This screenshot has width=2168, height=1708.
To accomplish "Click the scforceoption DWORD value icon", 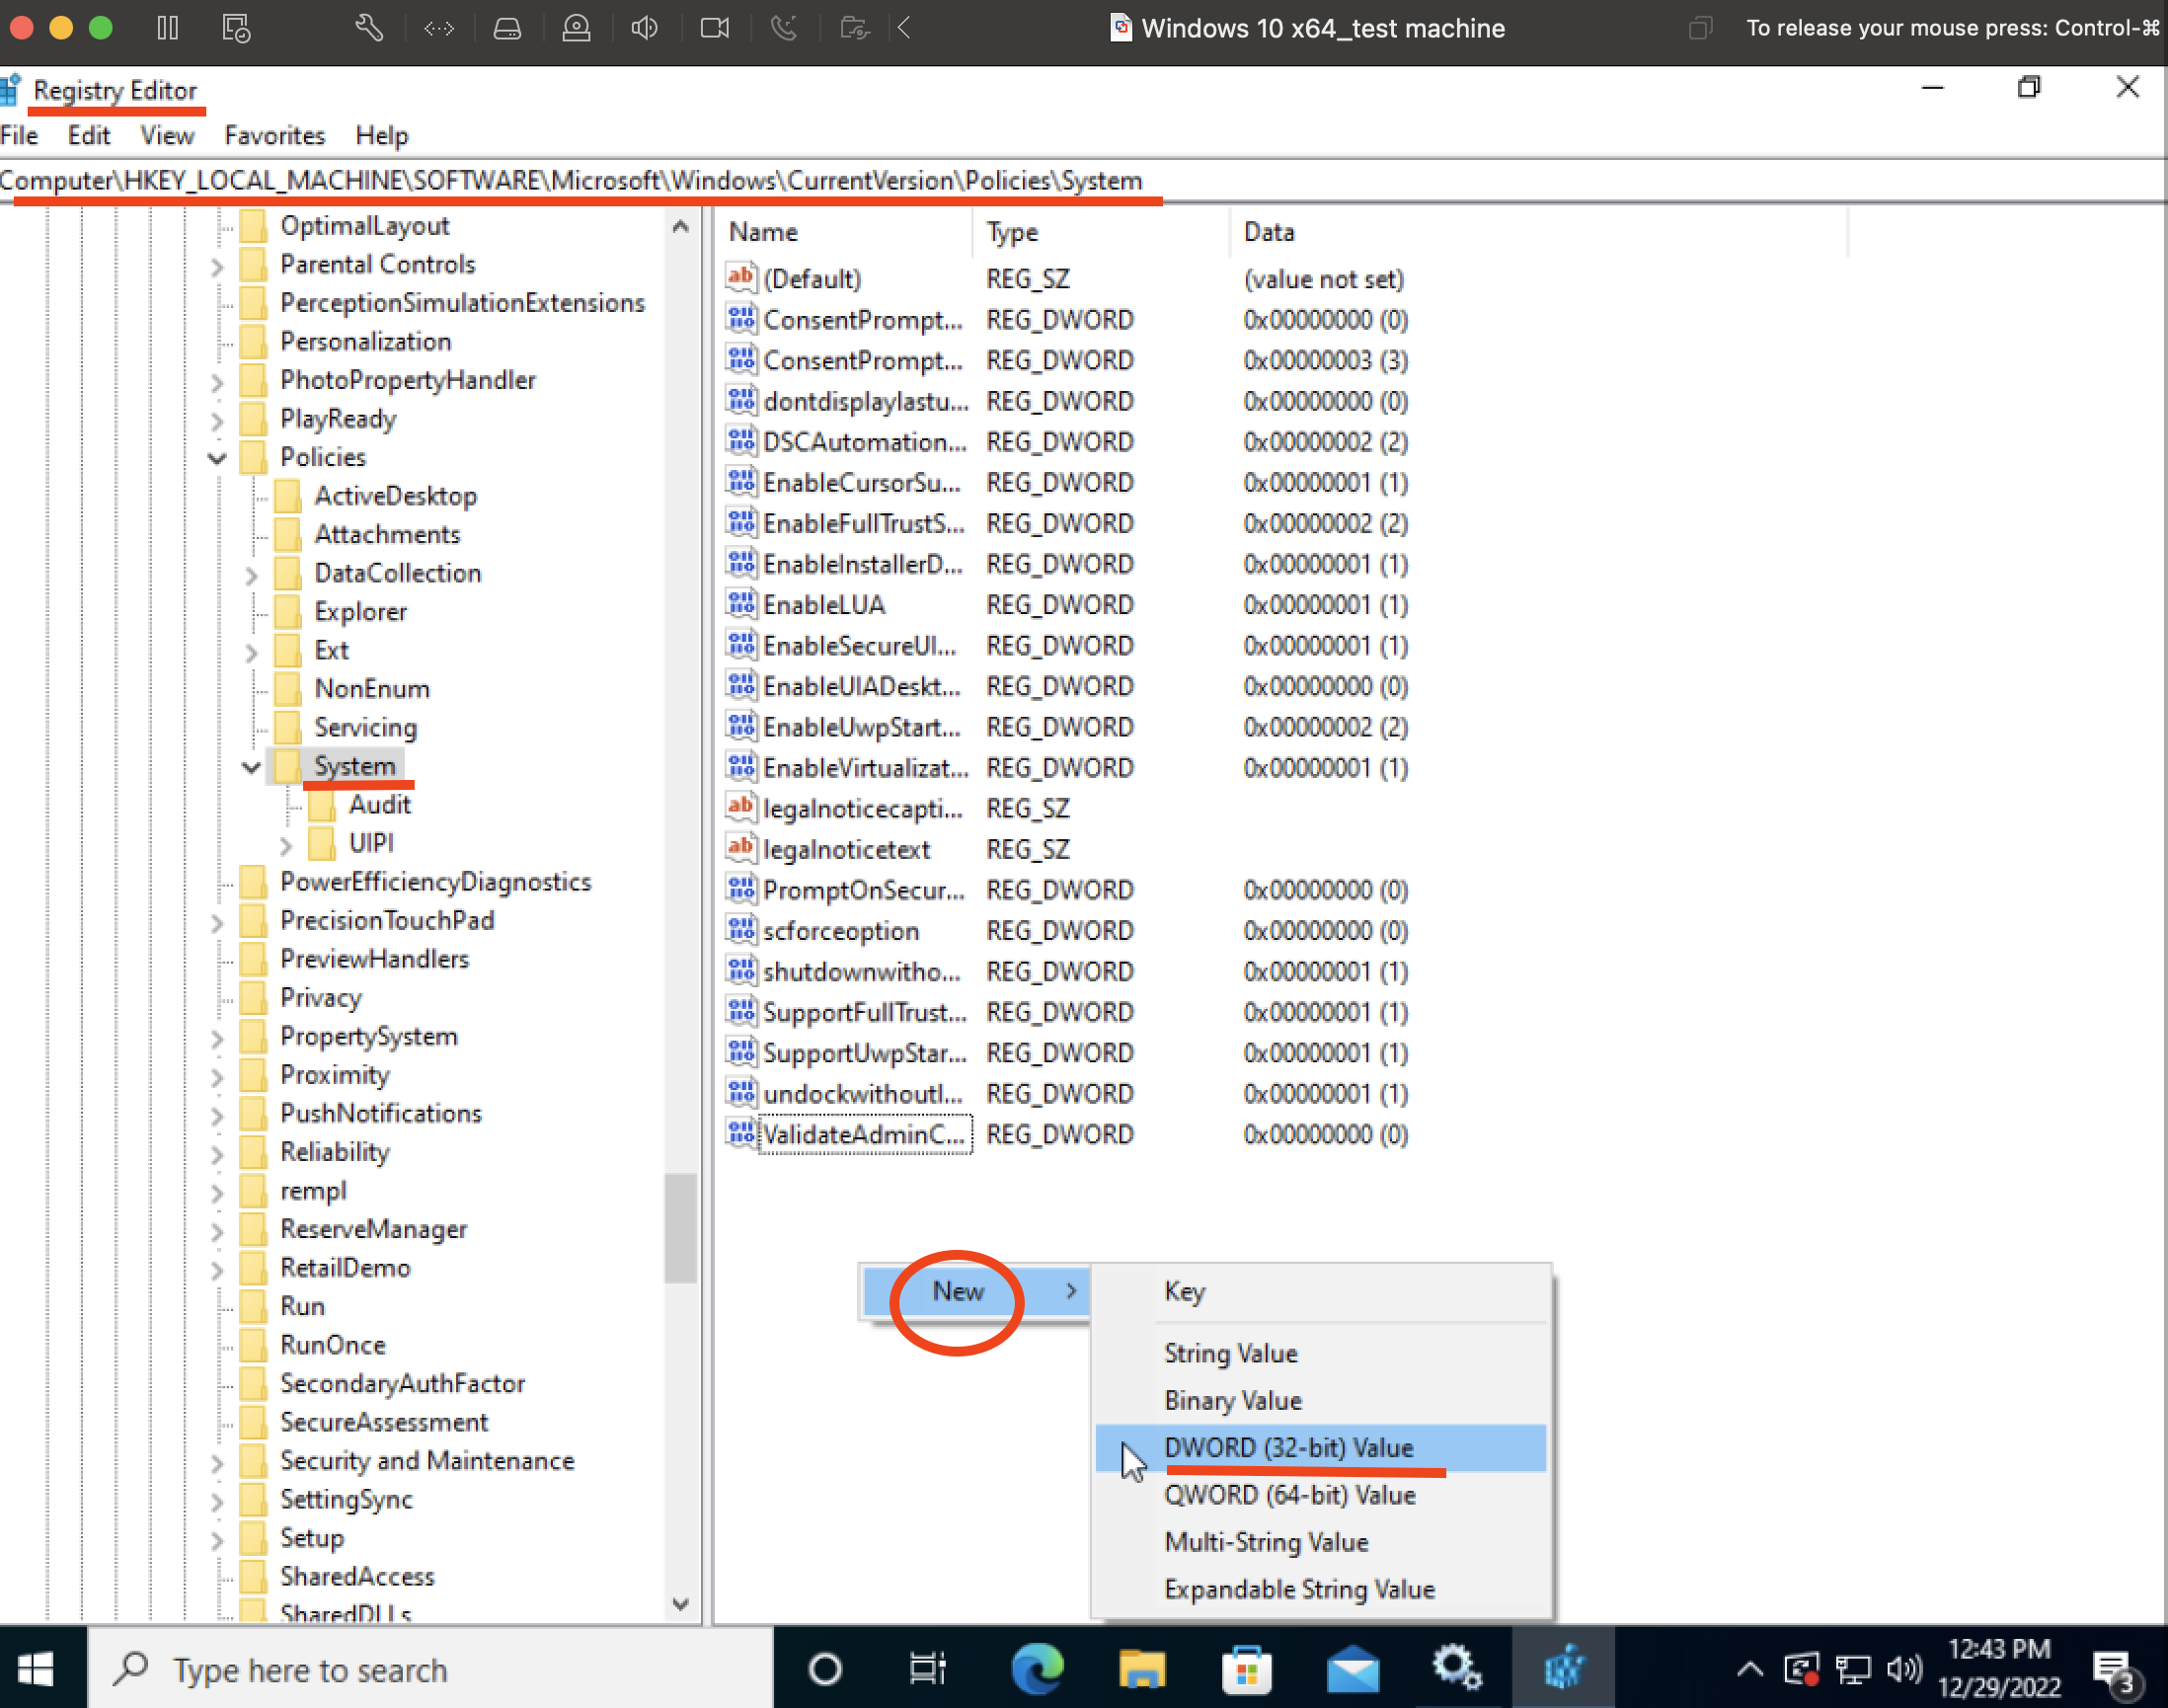I will (x=741, y=930).
